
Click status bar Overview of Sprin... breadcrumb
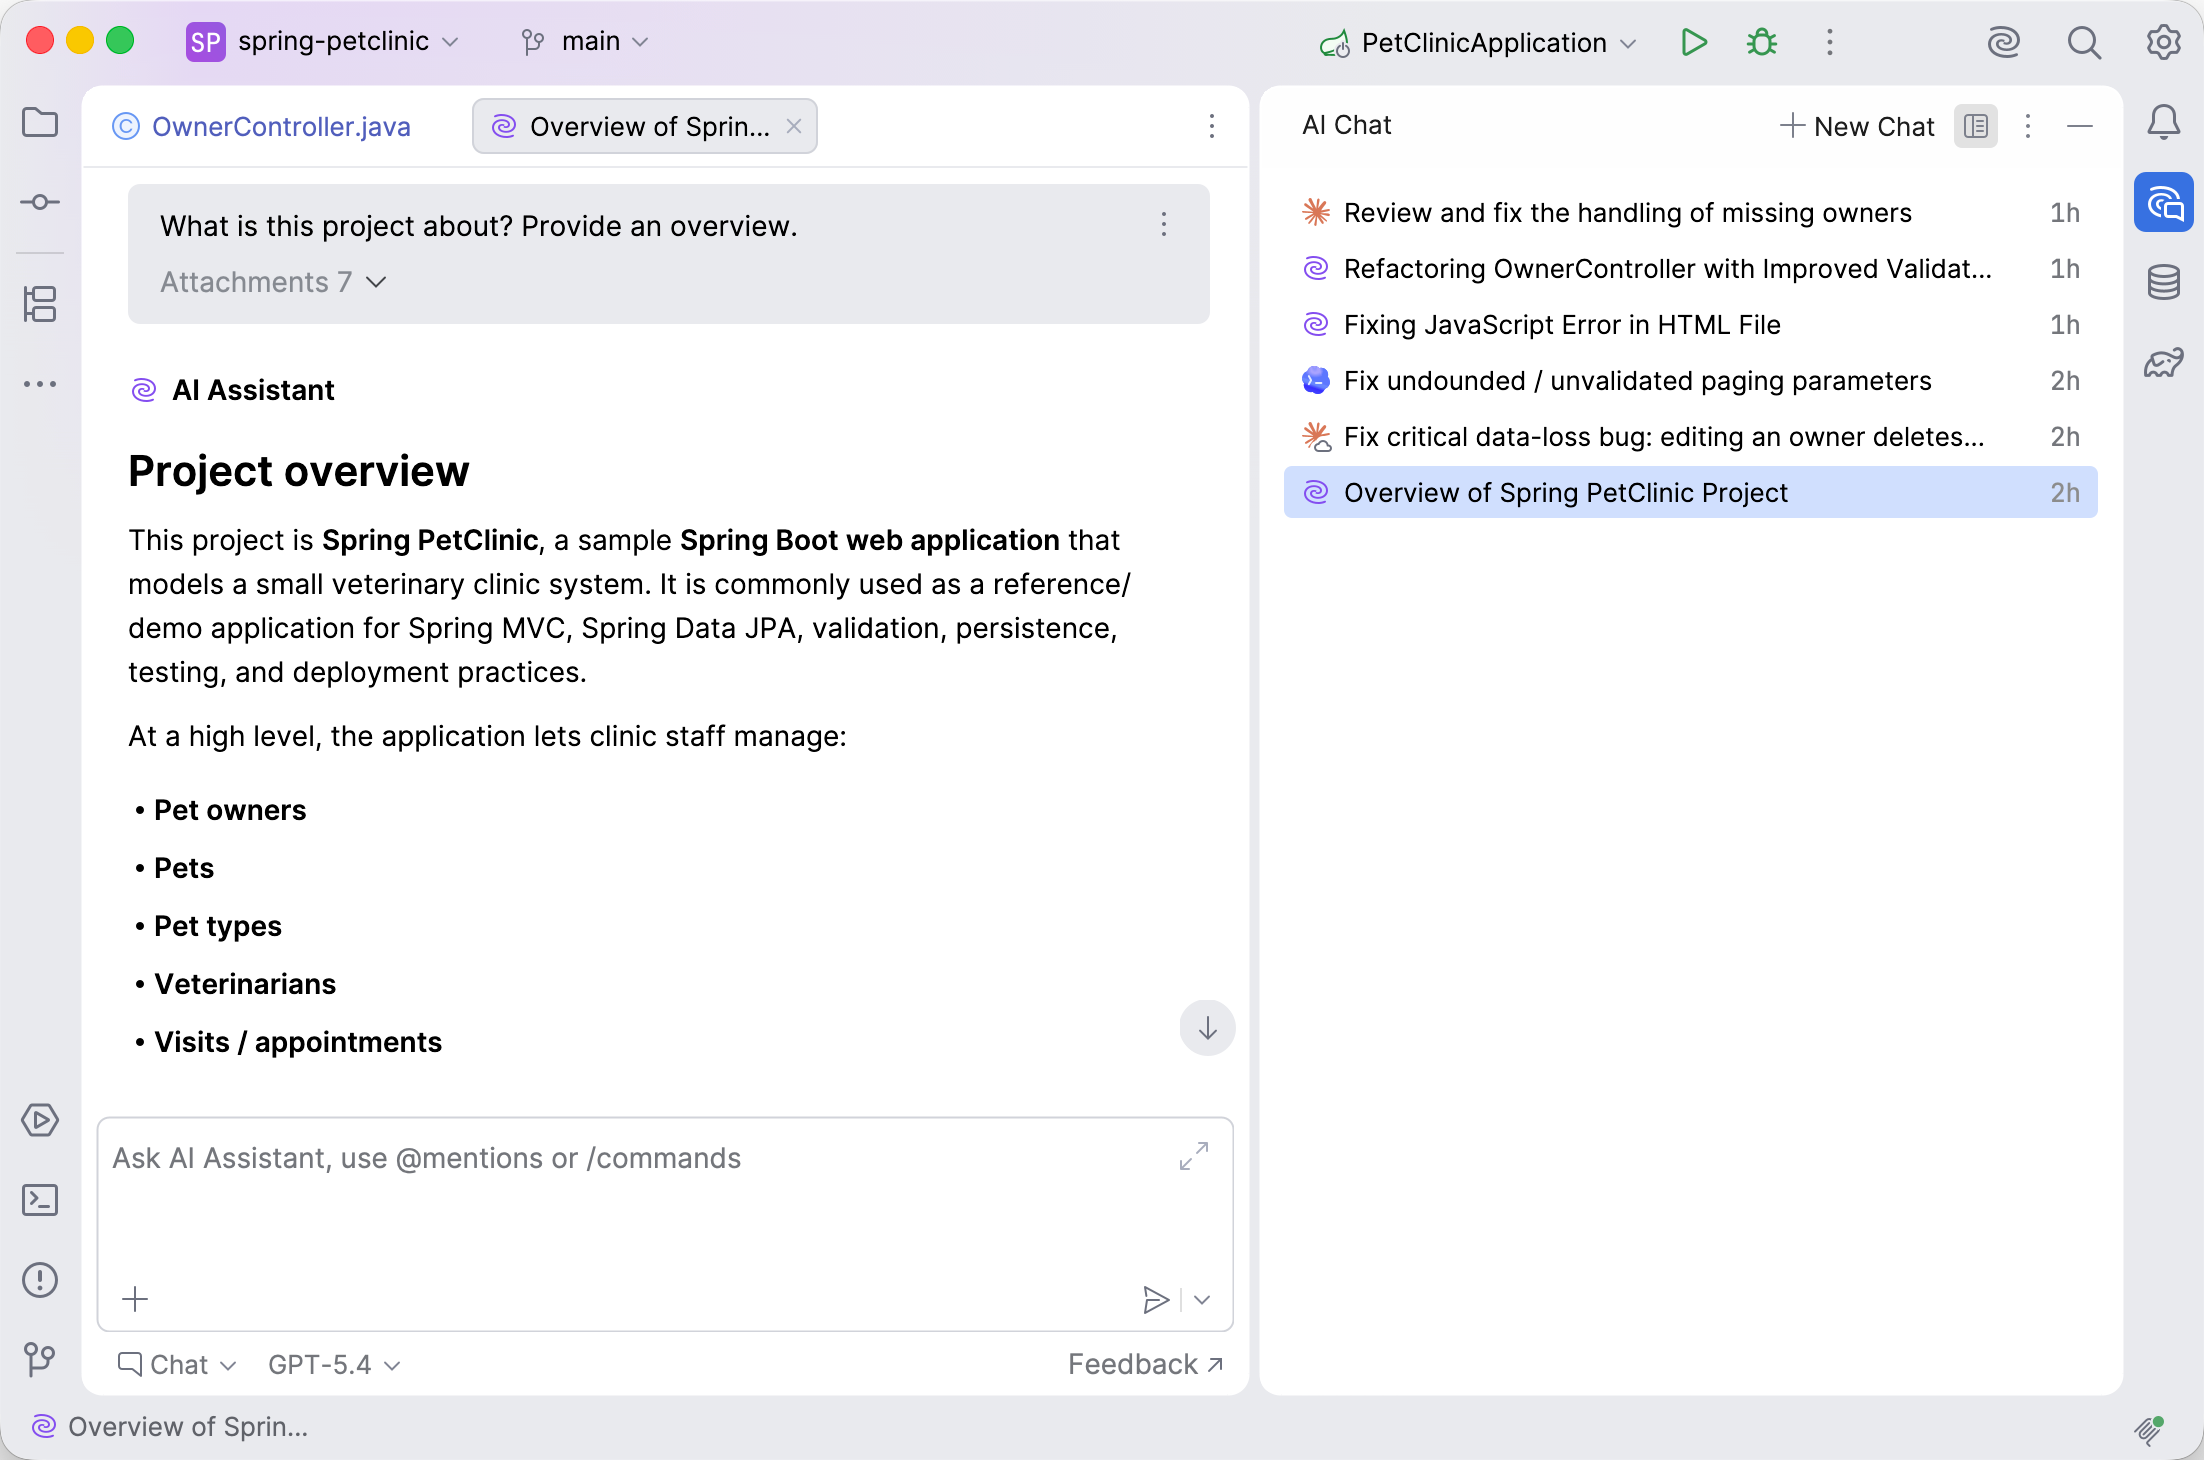tap(170, 1427)
